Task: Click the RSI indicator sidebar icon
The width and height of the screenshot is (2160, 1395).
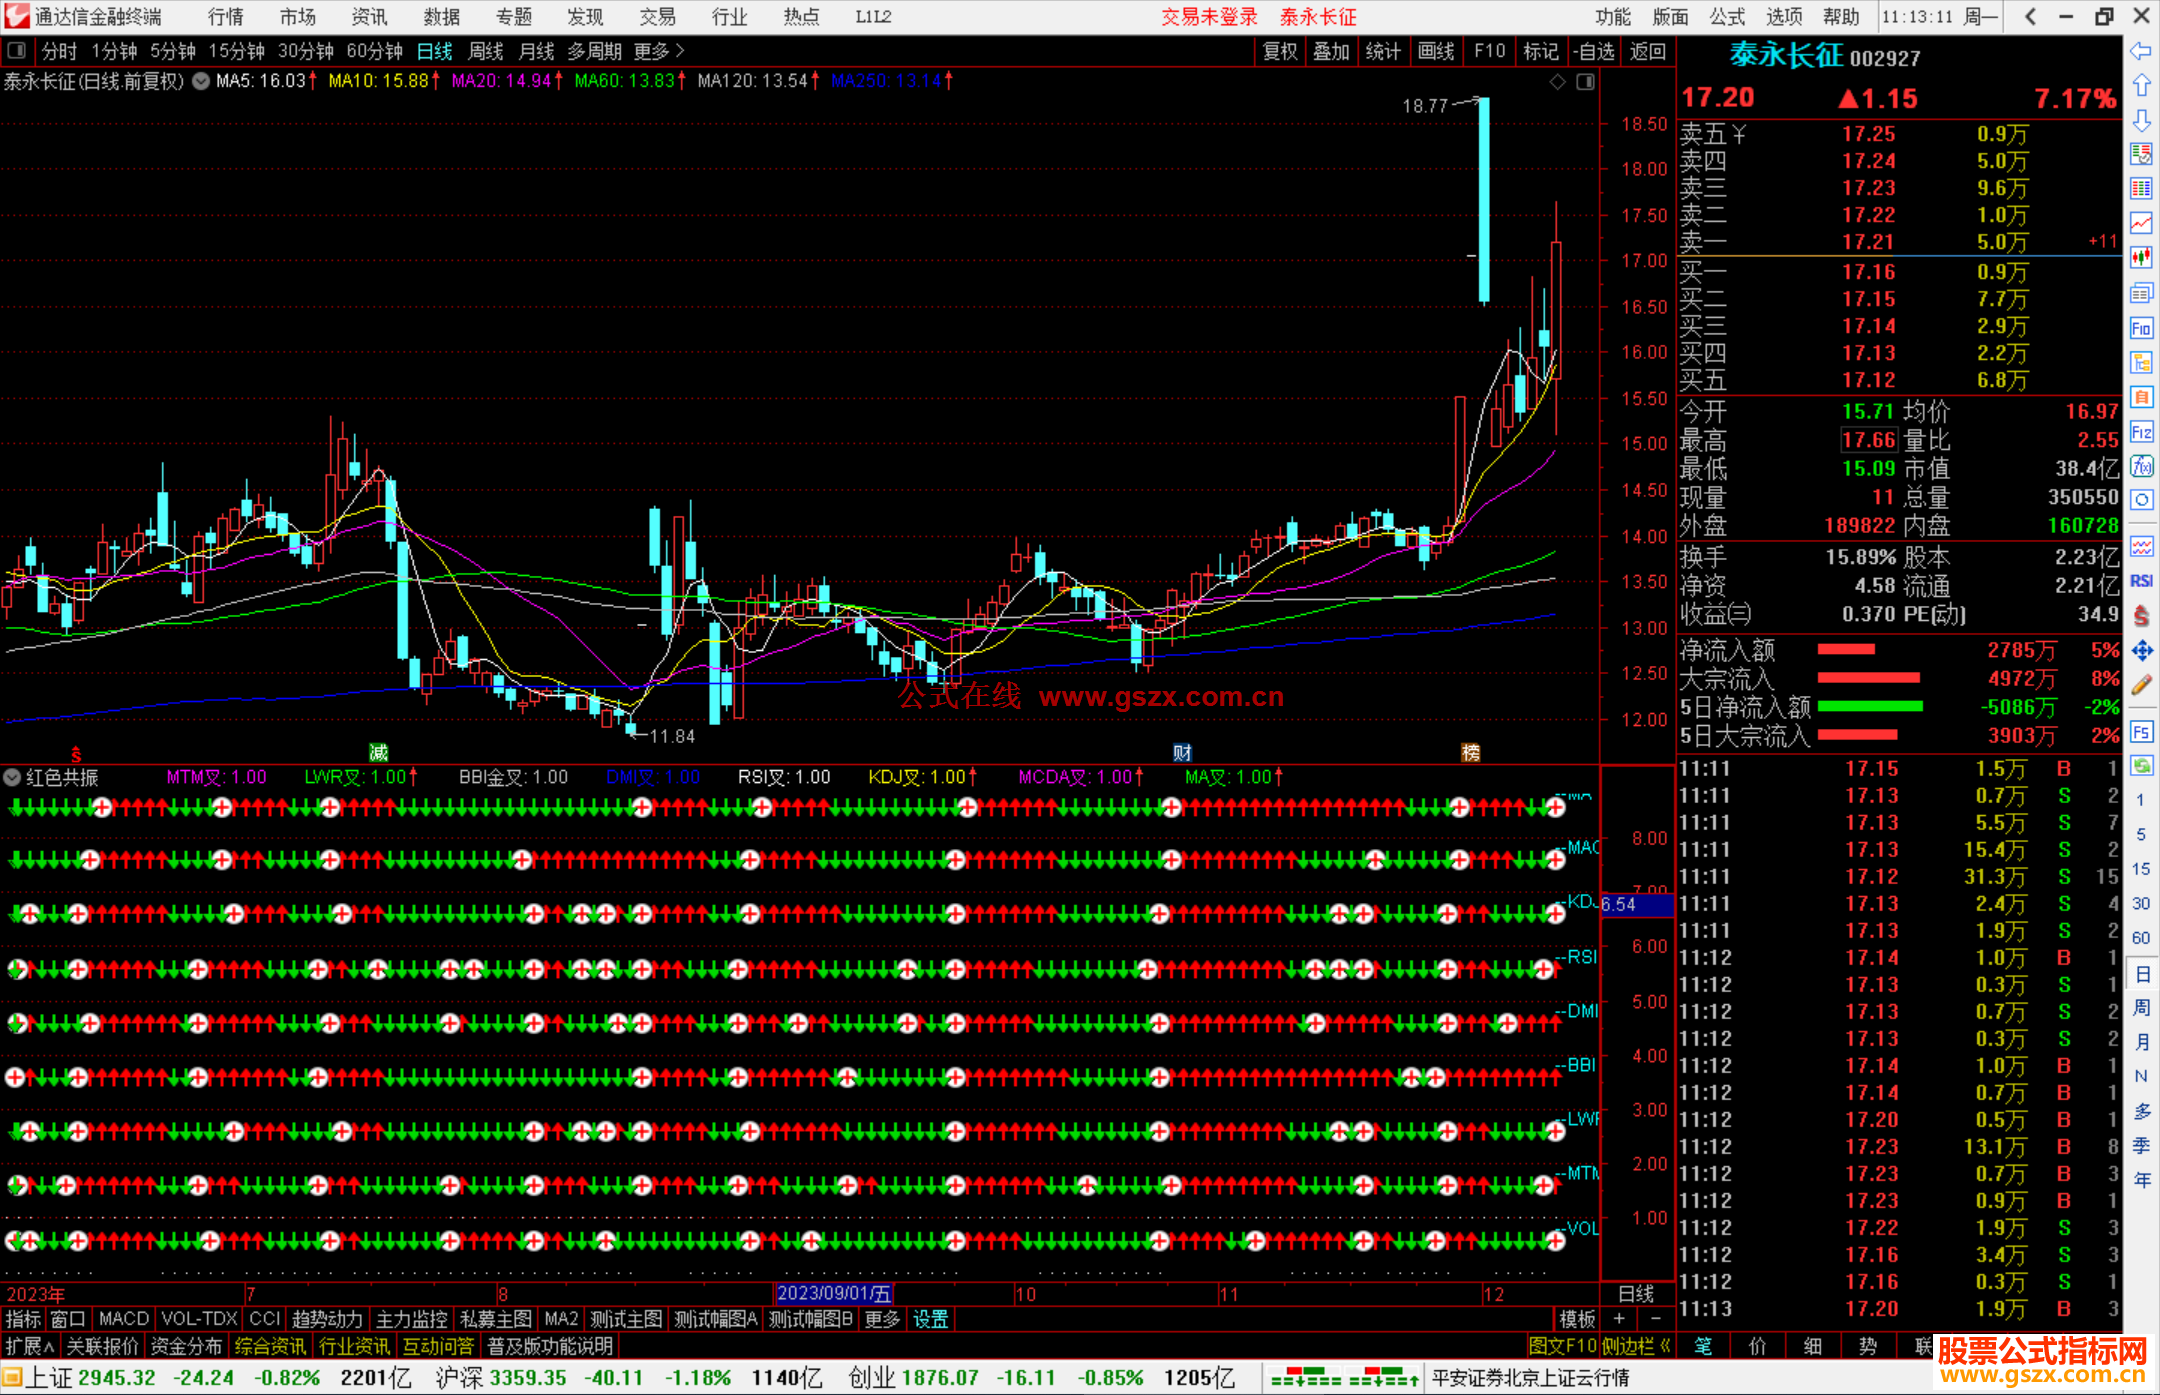Action: pyautogui.click(x=2141, y=581)
